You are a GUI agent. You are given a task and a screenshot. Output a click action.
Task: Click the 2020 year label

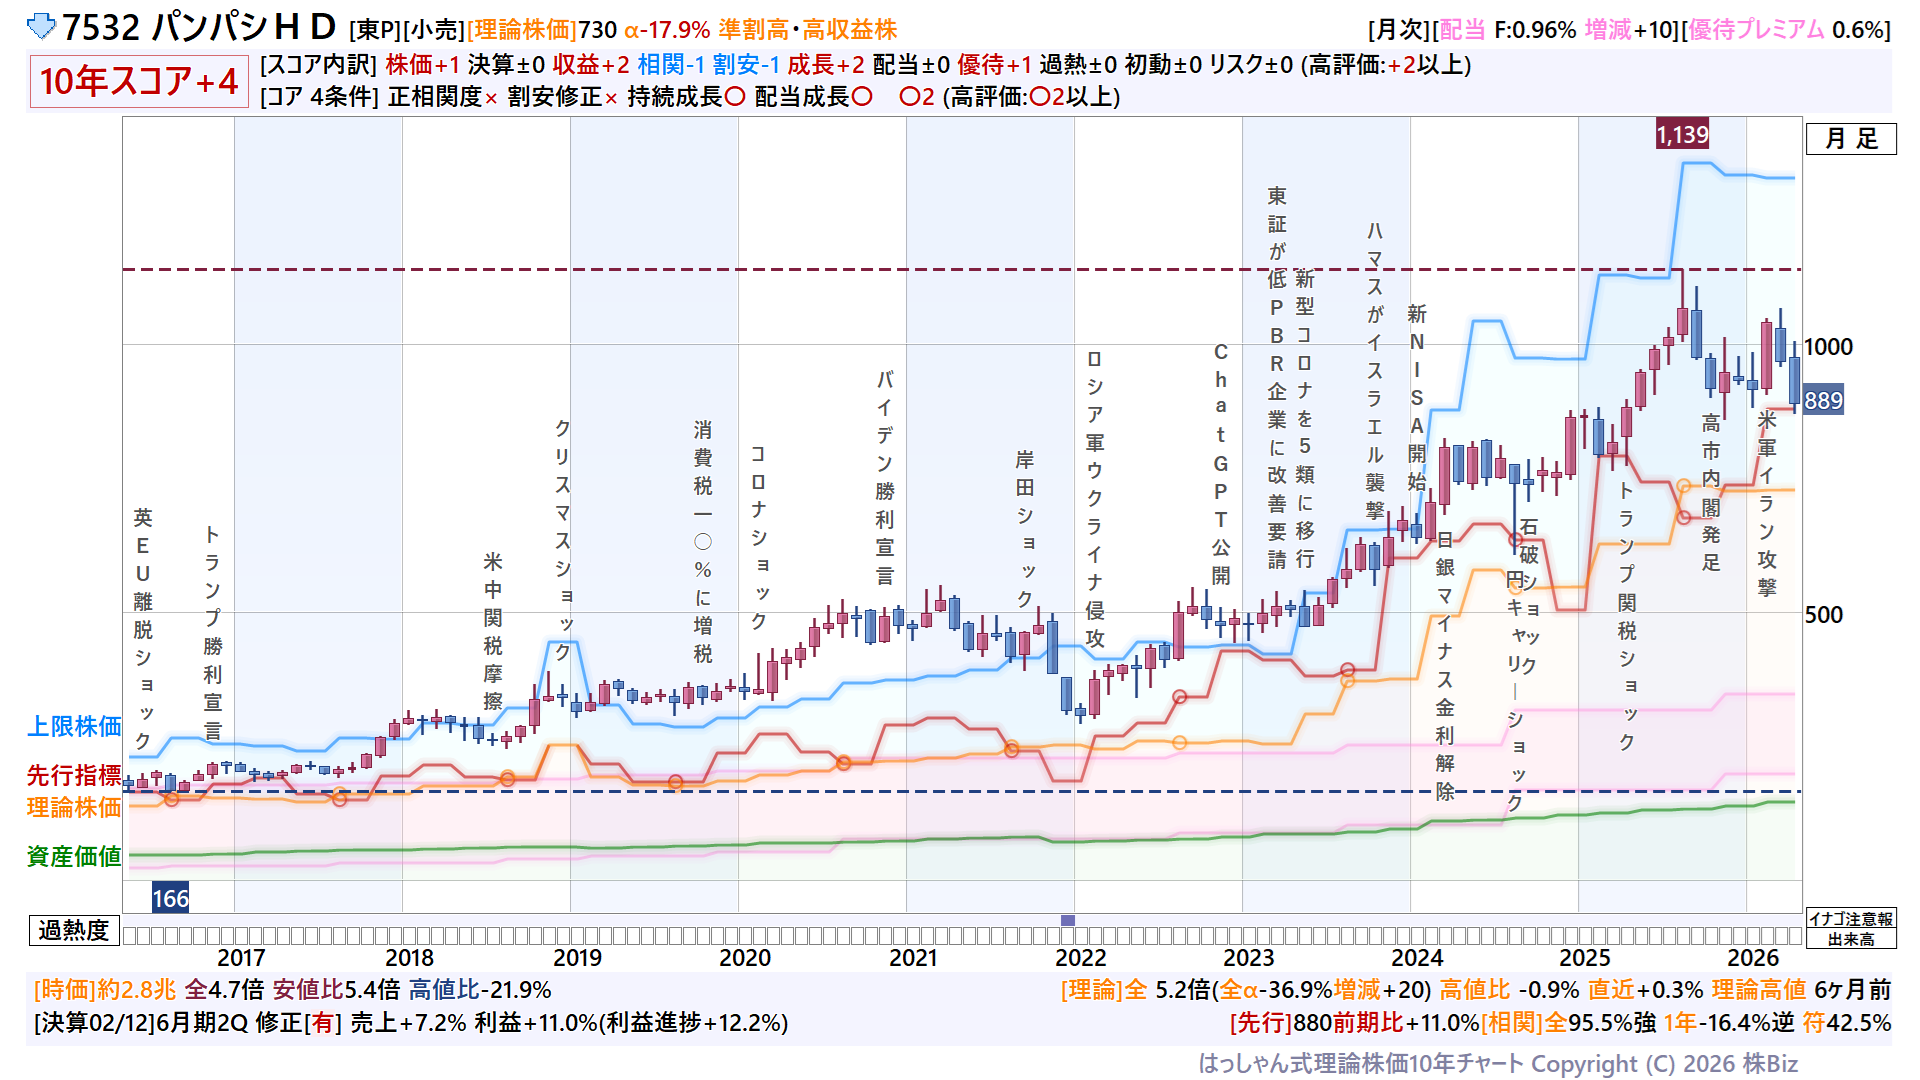[x=745, y=958]
